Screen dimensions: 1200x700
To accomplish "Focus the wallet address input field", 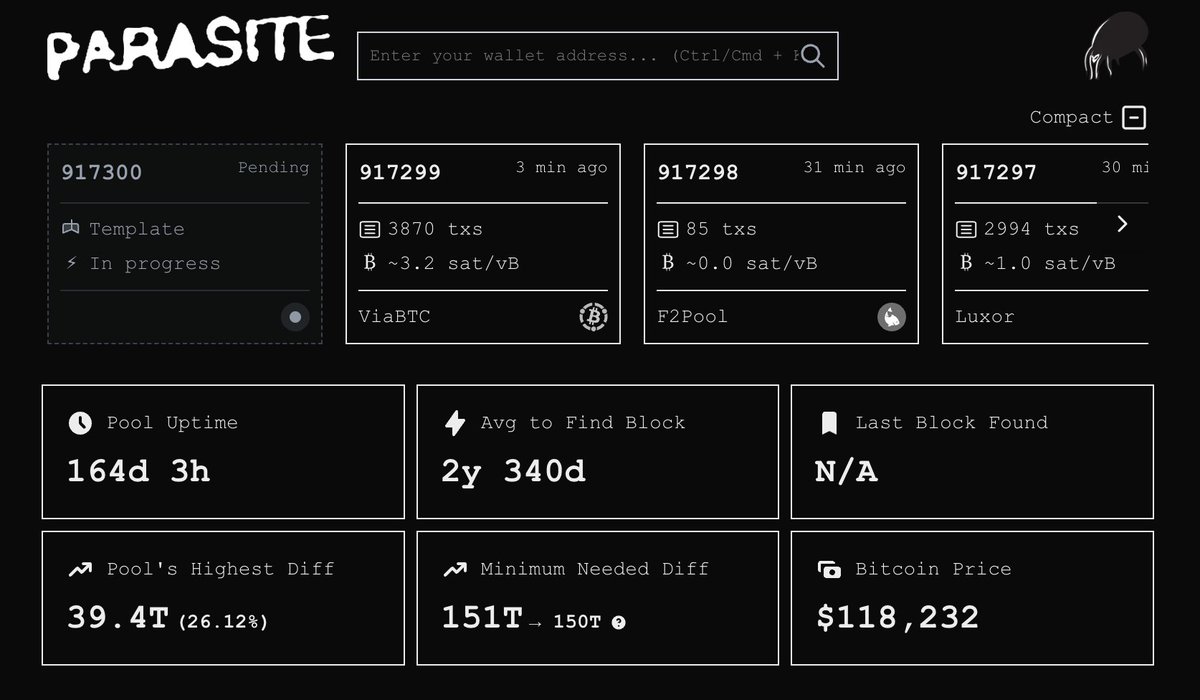I will click(x=597, y=56).
